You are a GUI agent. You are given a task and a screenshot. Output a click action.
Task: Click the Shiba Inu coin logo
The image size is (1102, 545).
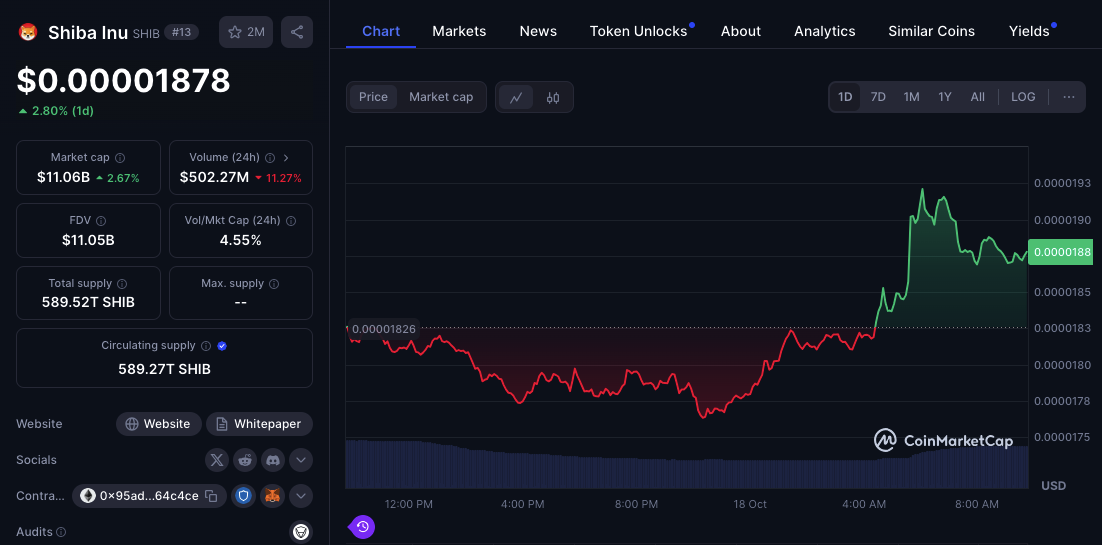(28, 32)
